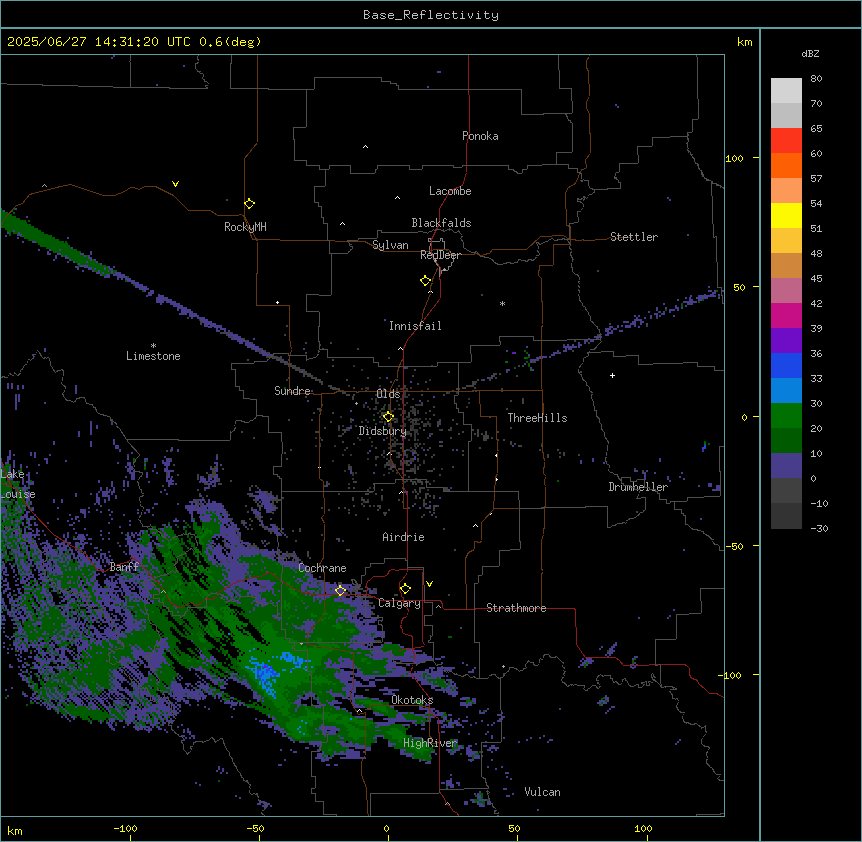Pick the brown 45-48 dBZ swatch

(786, 265)
